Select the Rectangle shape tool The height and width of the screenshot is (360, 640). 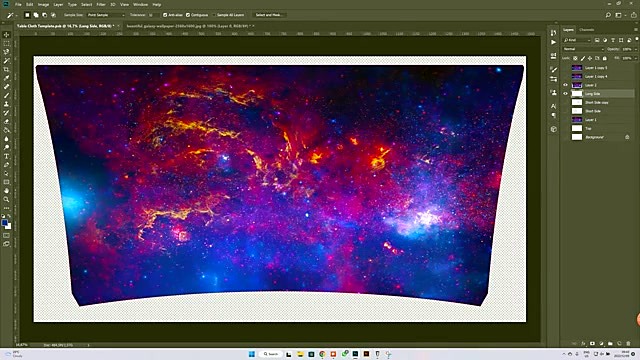coord(6,182)
